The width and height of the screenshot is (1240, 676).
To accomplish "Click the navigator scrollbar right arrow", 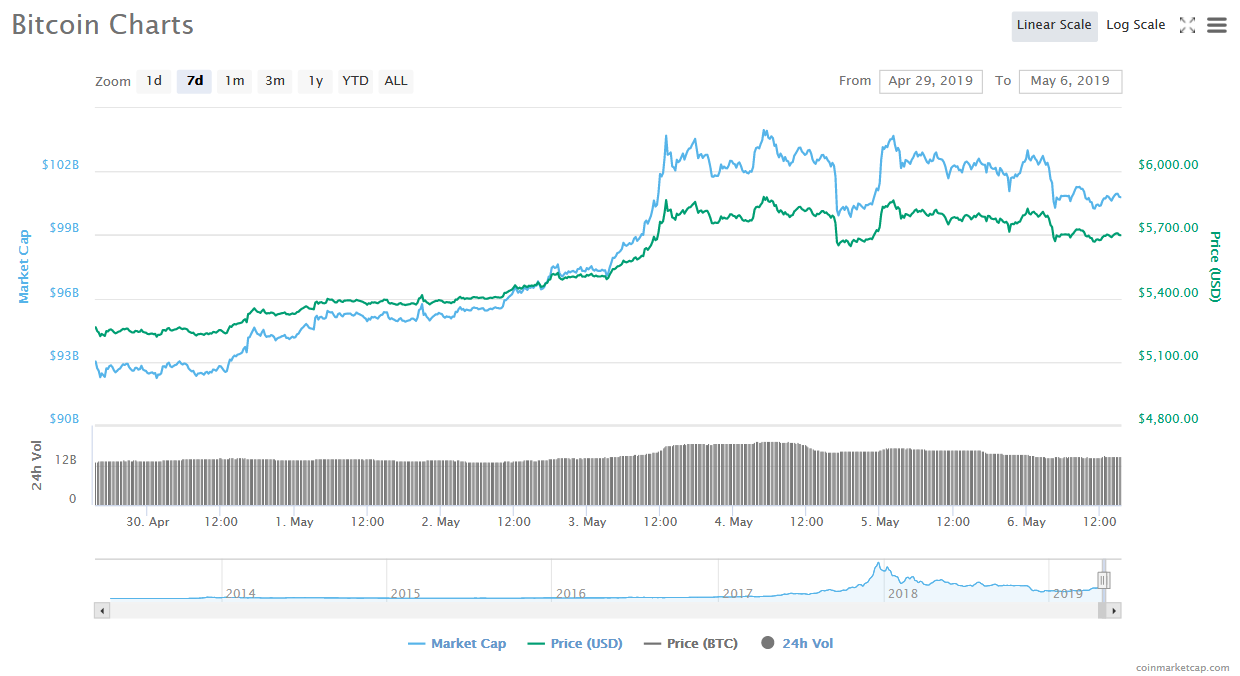I will point(1114,610).
